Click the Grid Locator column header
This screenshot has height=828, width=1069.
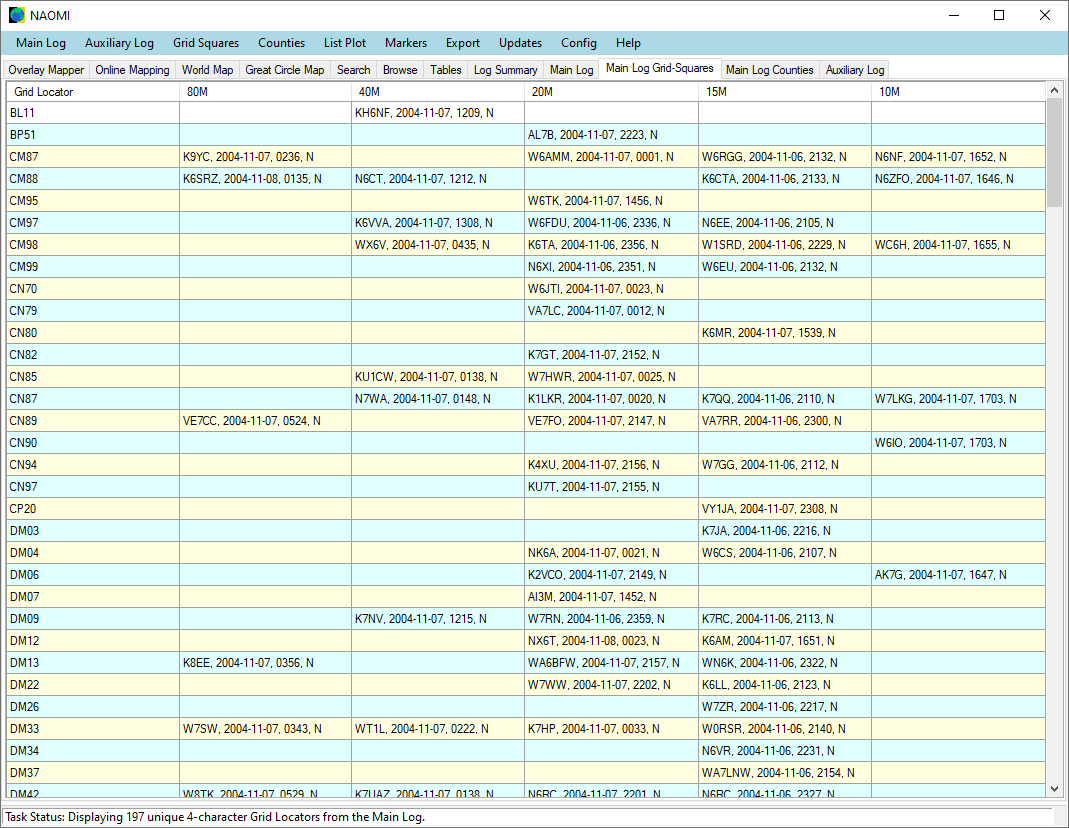click(x=93, y=92)
